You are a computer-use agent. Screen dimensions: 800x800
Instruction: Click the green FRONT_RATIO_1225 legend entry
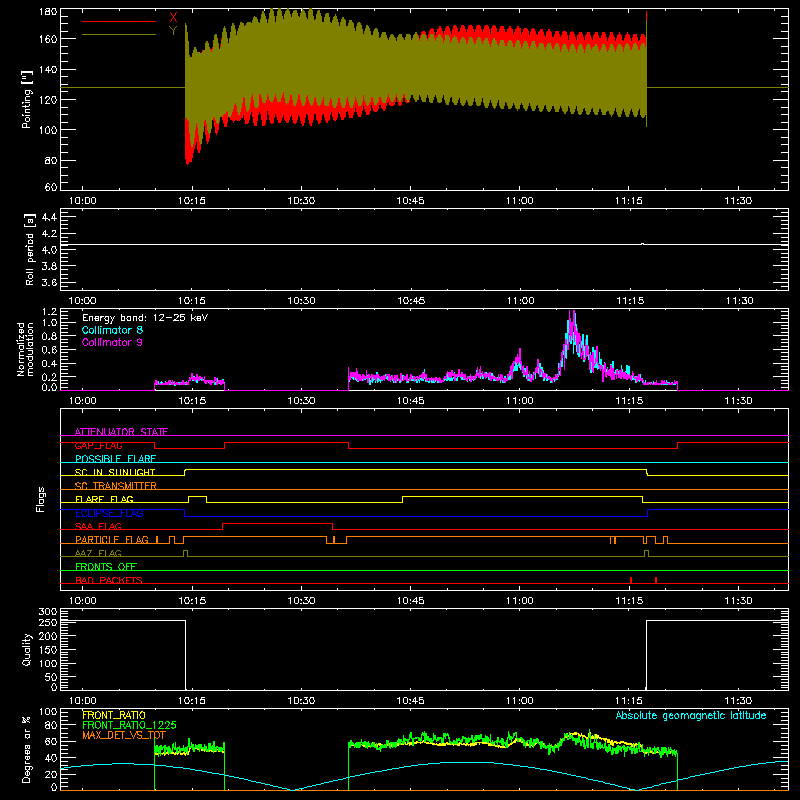coord(129,725)
